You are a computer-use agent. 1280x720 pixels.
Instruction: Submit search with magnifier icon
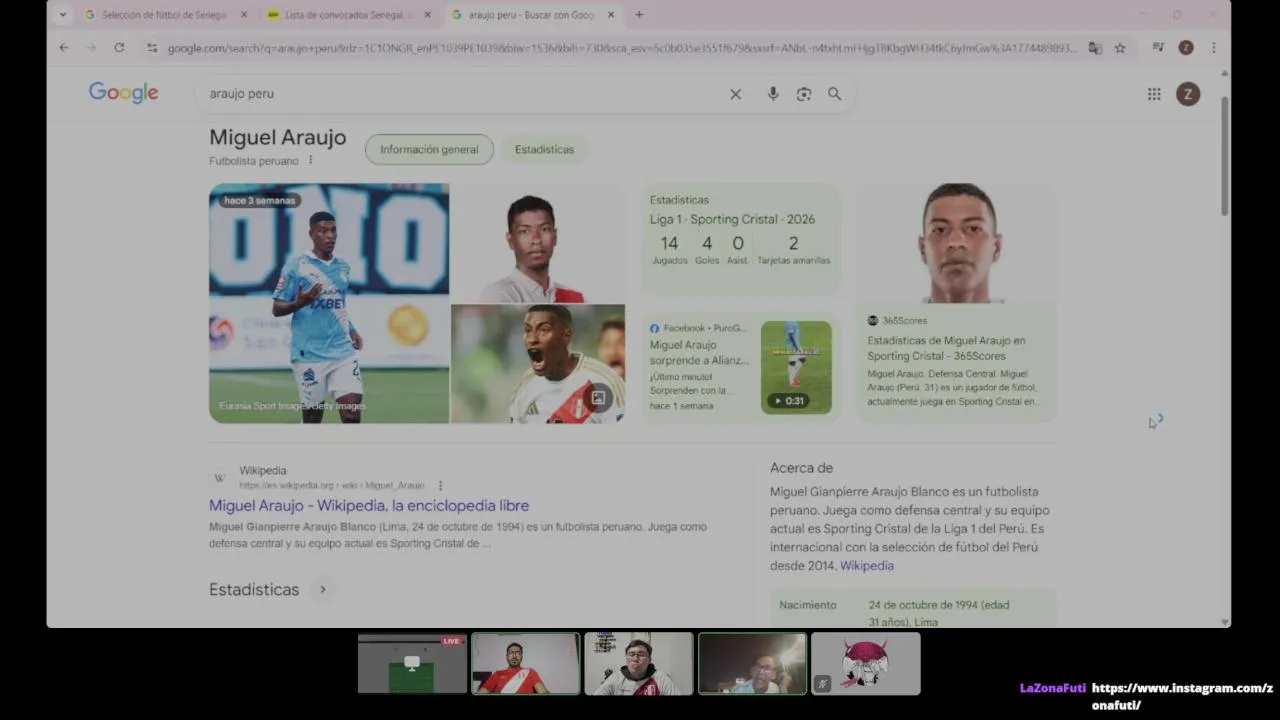coord(834,94)
